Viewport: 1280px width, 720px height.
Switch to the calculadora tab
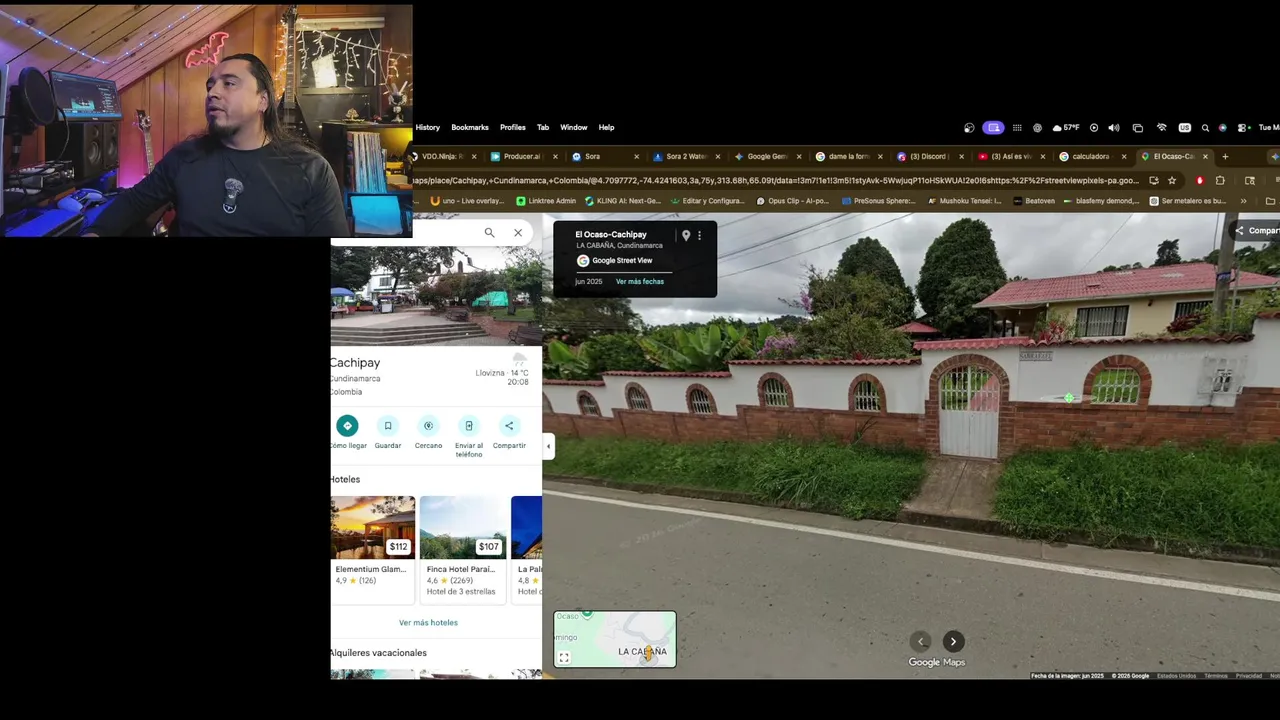pos(1091,157)
